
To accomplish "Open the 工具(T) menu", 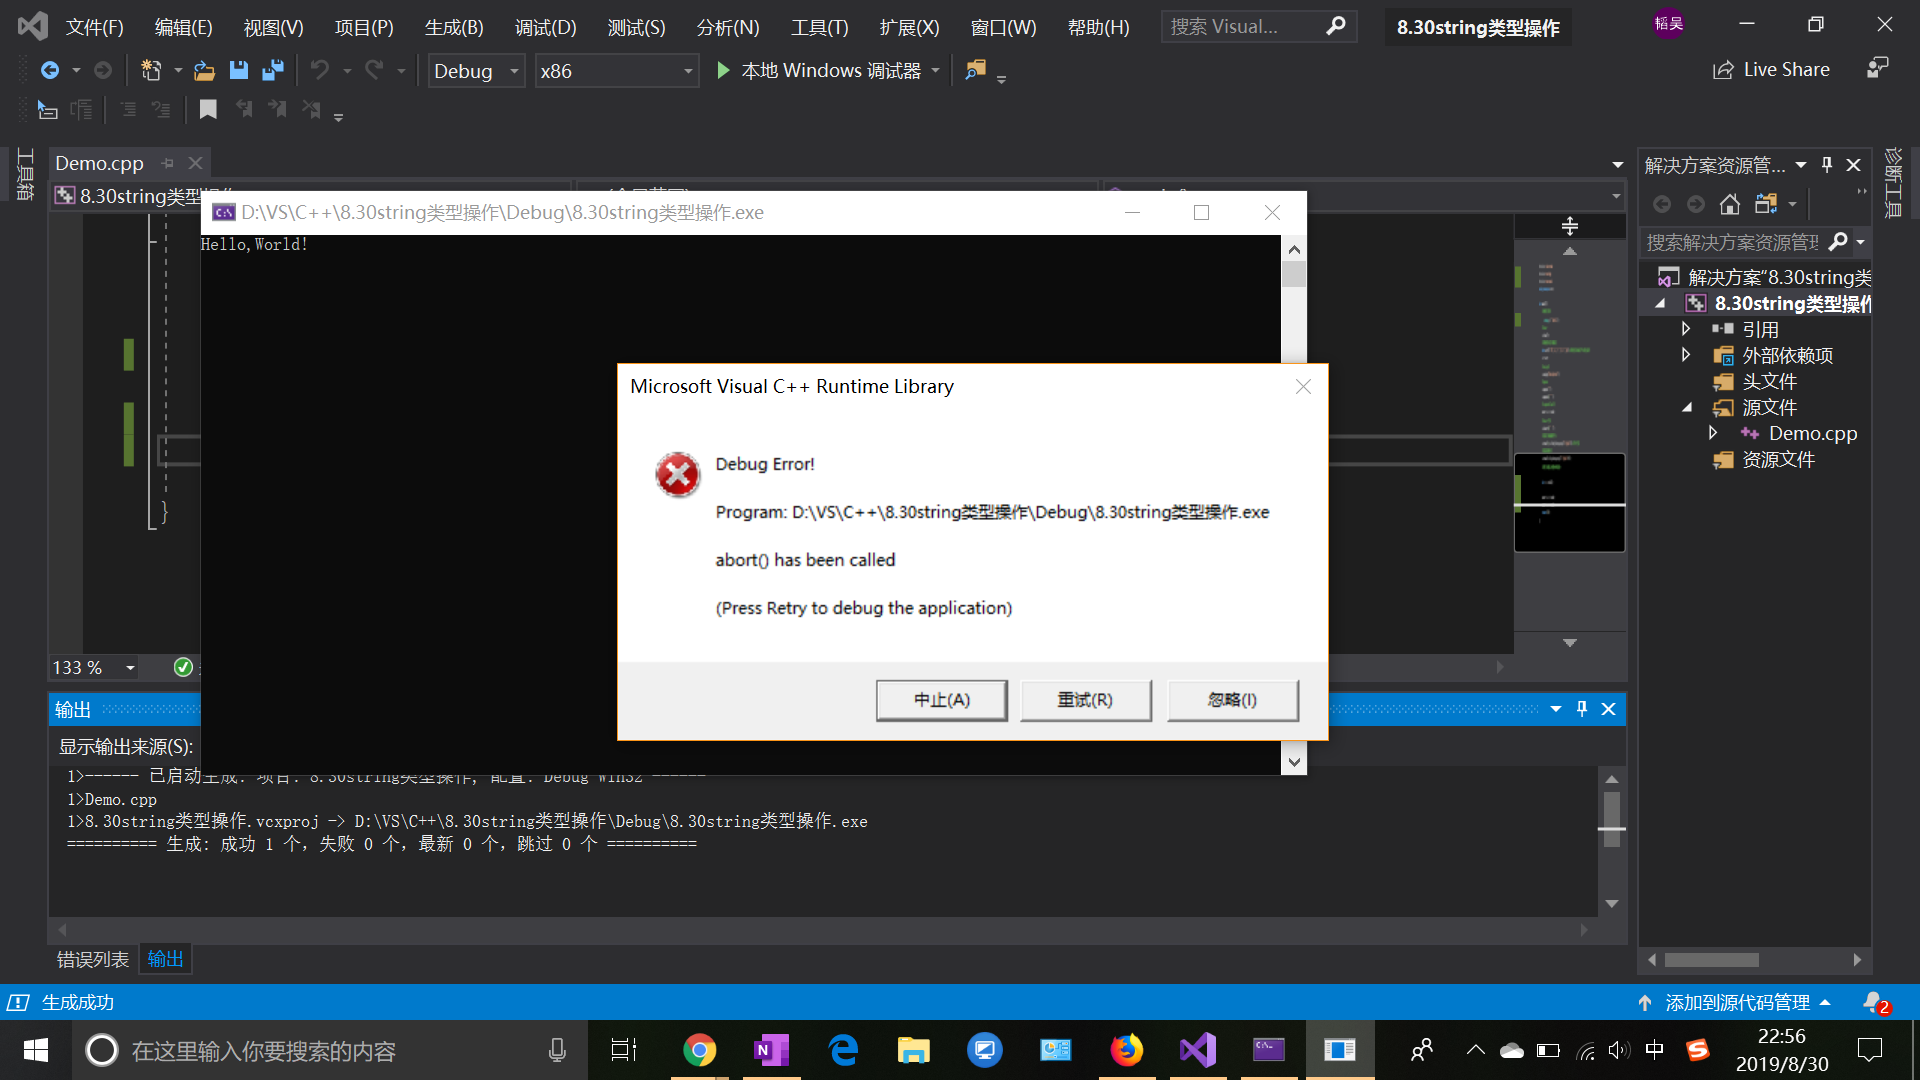I will (819, 27).
